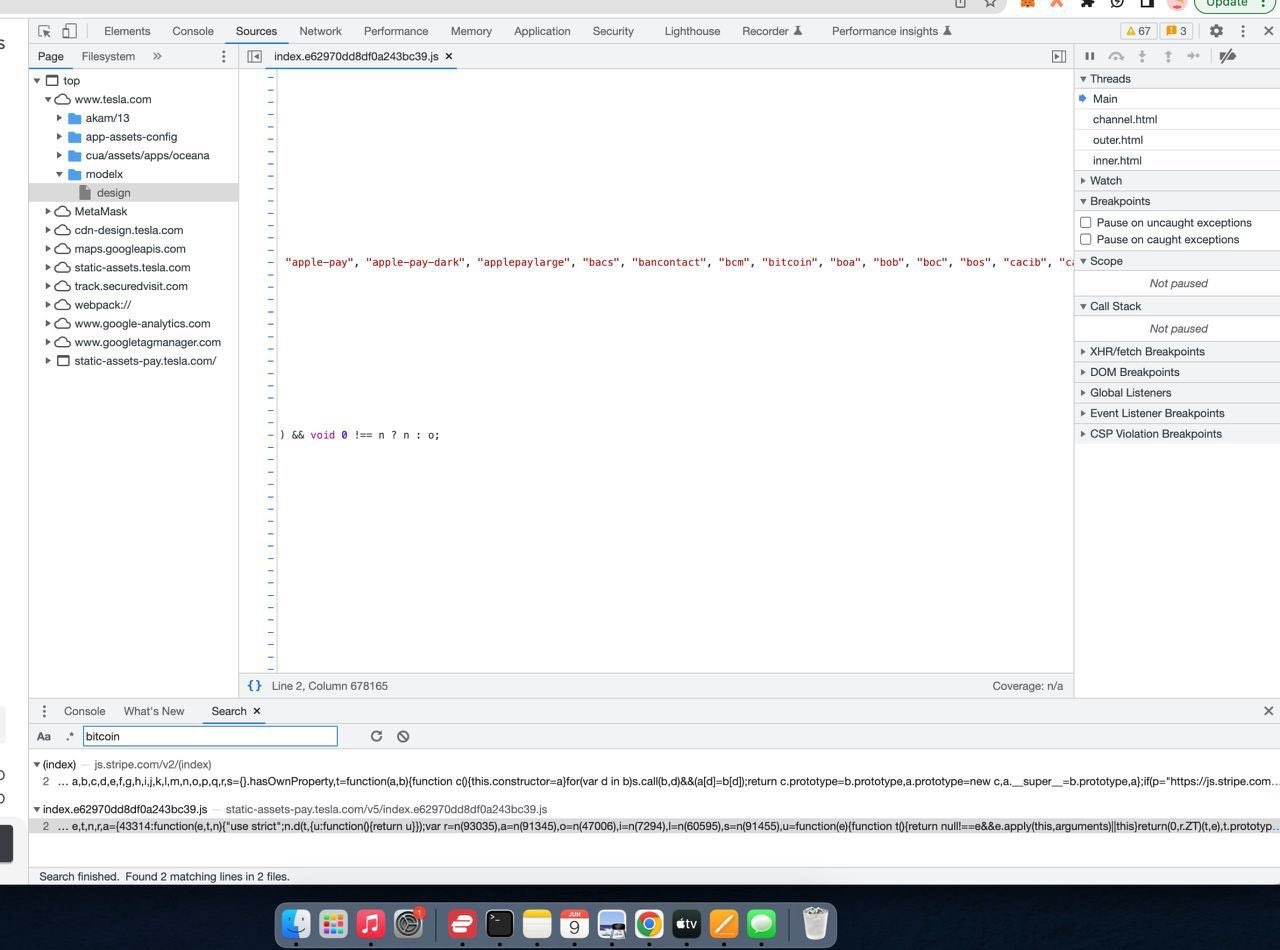This screenshot has width=1280, height=950.
Task: Expand the Watch section
Action: click(x=1105, y=181)
